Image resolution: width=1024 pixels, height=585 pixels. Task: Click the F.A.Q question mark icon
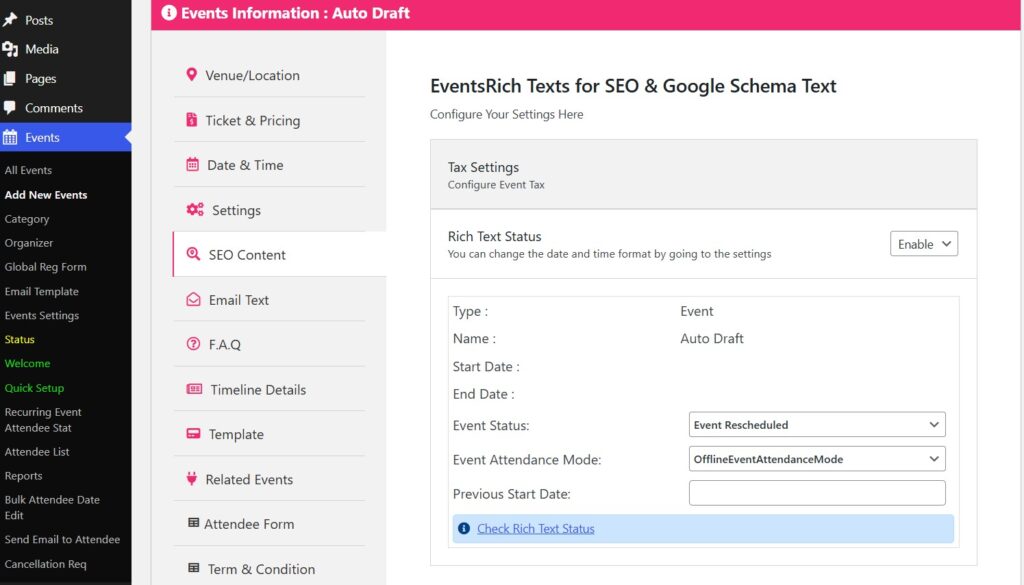click(x=193, y=343)
